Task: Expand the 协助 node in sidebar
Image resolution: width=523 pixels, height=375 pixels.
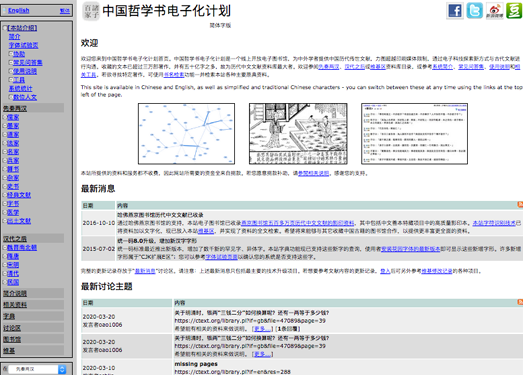Action: coord(11,54)
